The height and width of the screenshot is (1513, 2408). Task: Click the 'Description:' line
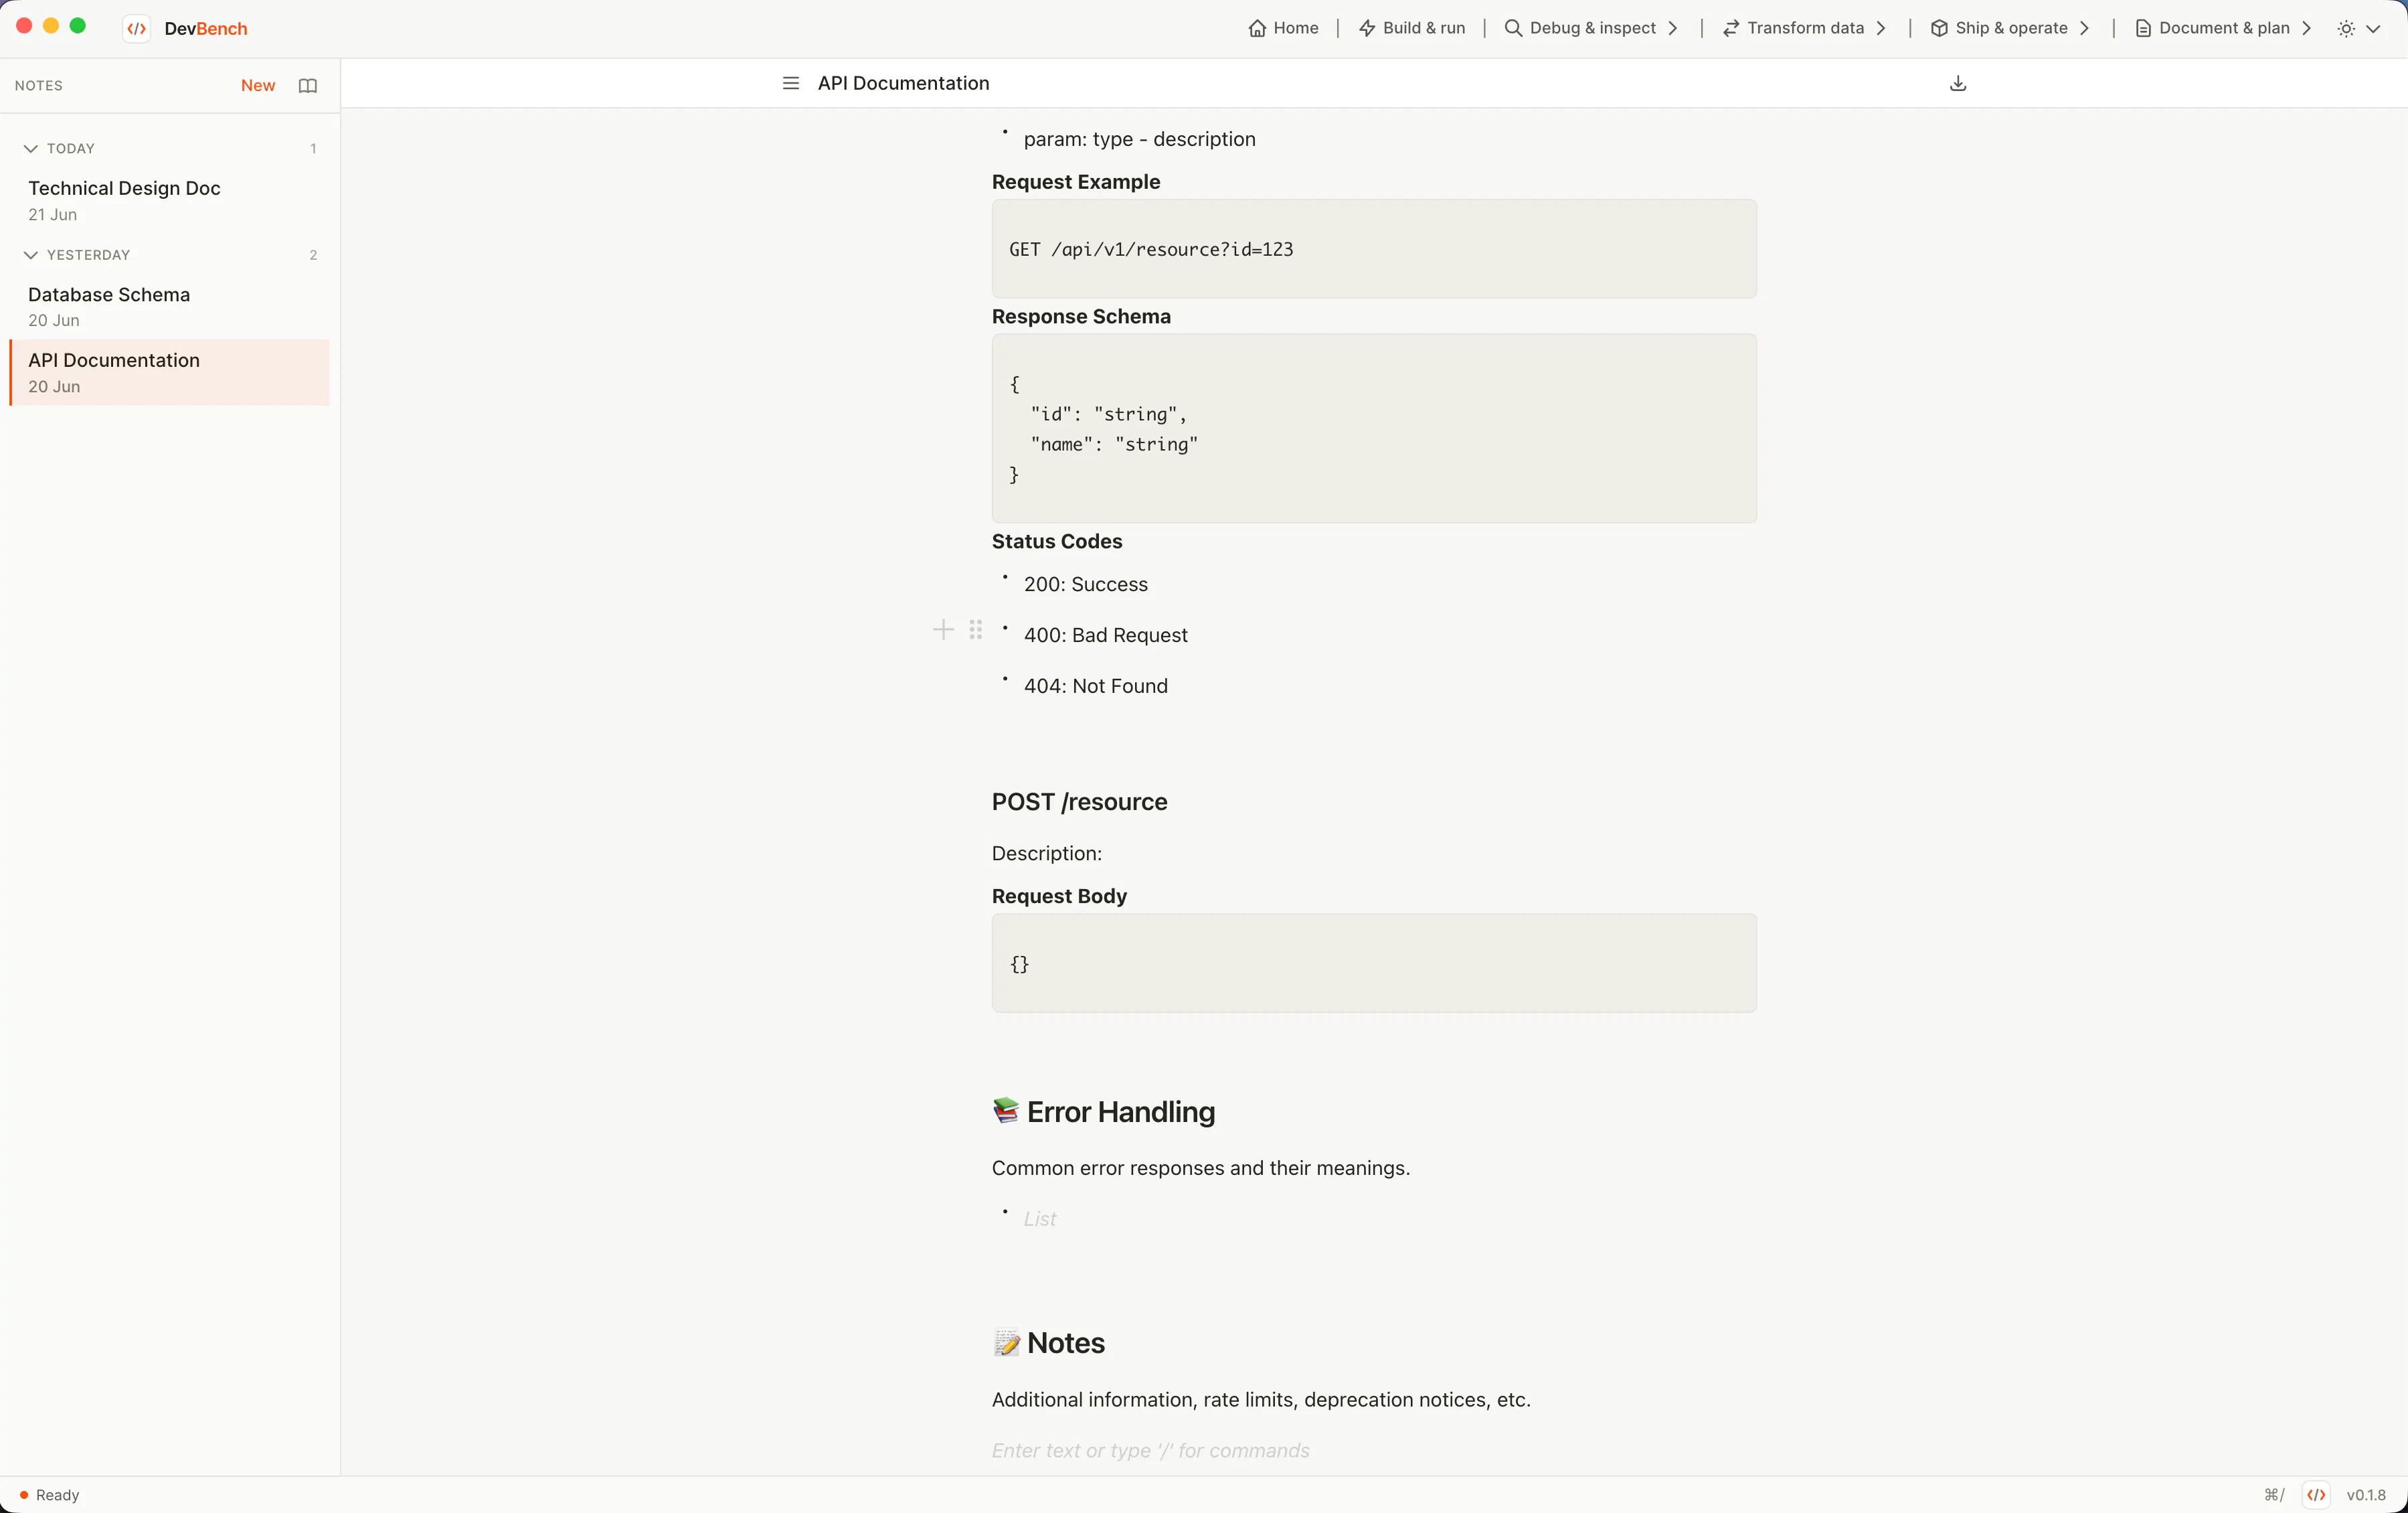click(x=1046, y=853)
